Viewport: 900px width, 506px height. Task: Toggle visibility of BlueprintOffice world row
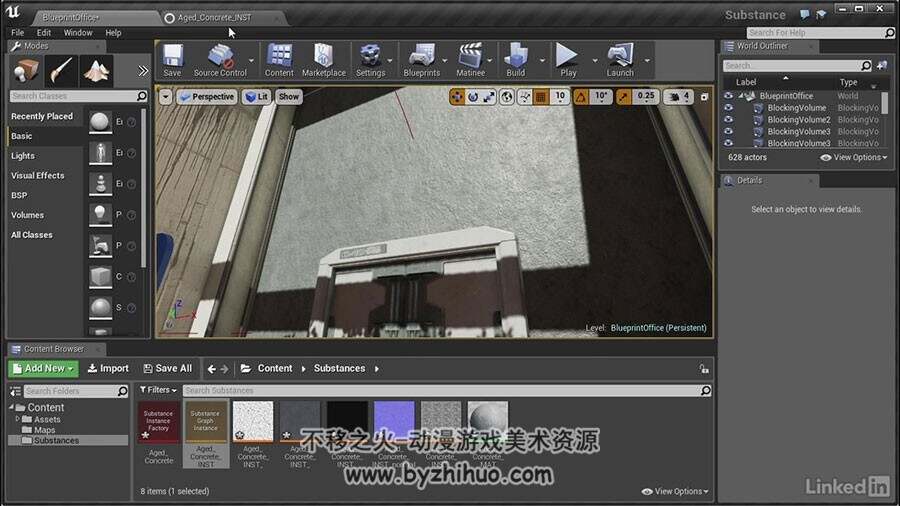(x=728, y=96)
